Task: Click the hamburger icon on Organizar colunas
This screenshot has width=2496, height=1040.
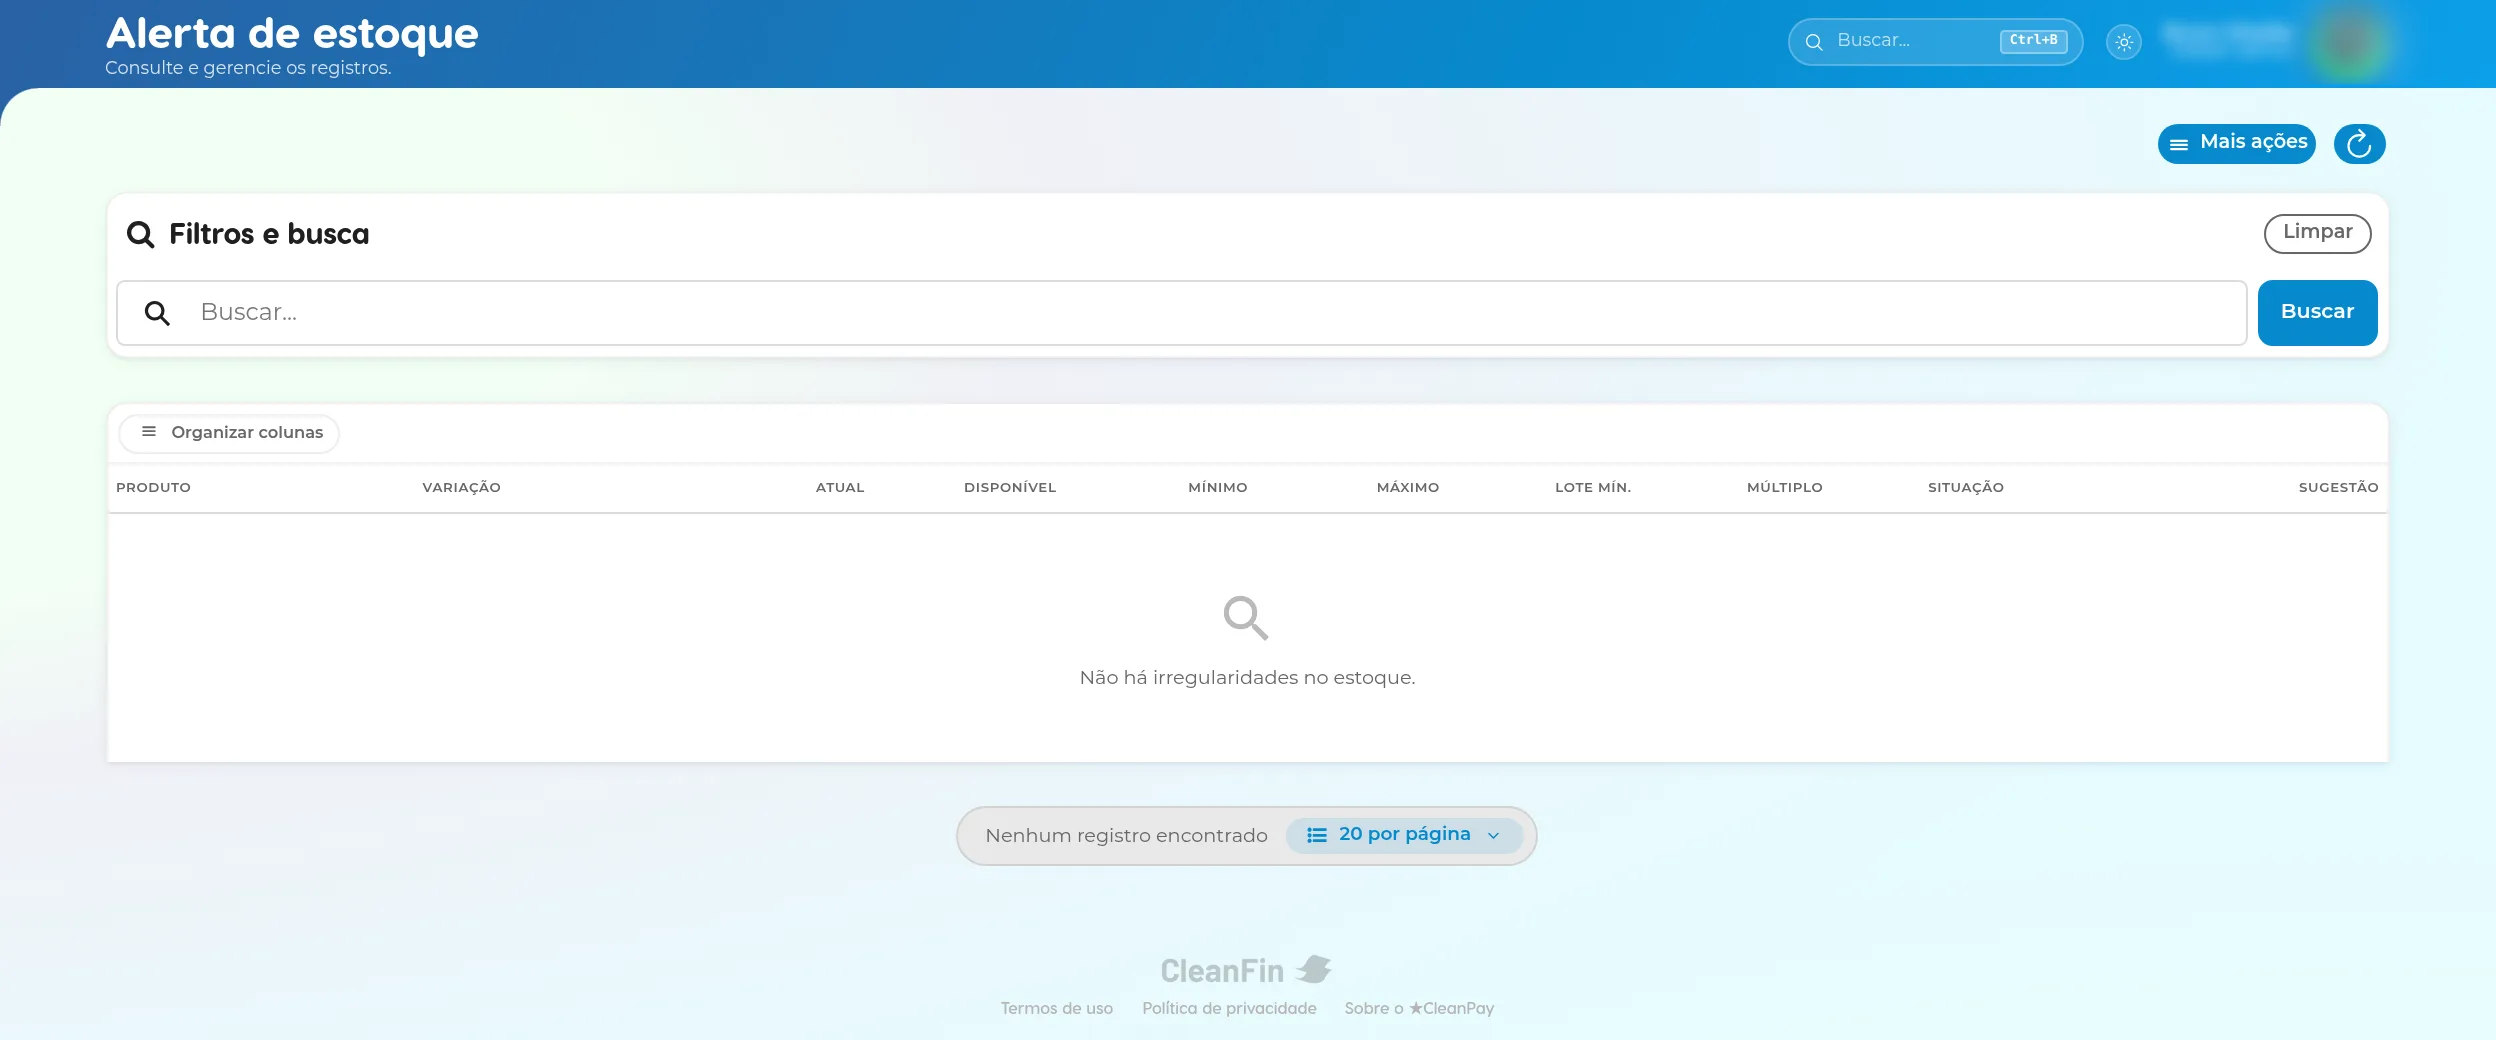Action: point(149,432)
